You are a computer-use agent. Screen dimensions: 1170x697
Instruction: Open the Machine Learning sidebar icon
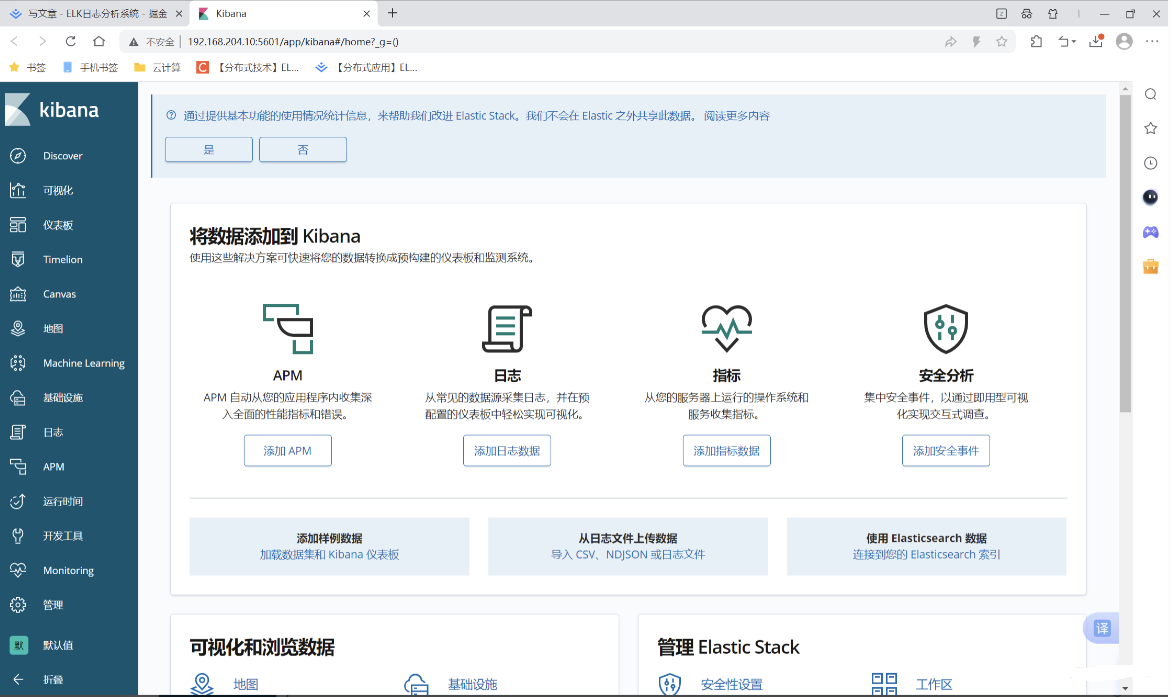pyautogui.click(x=18, y=363)
